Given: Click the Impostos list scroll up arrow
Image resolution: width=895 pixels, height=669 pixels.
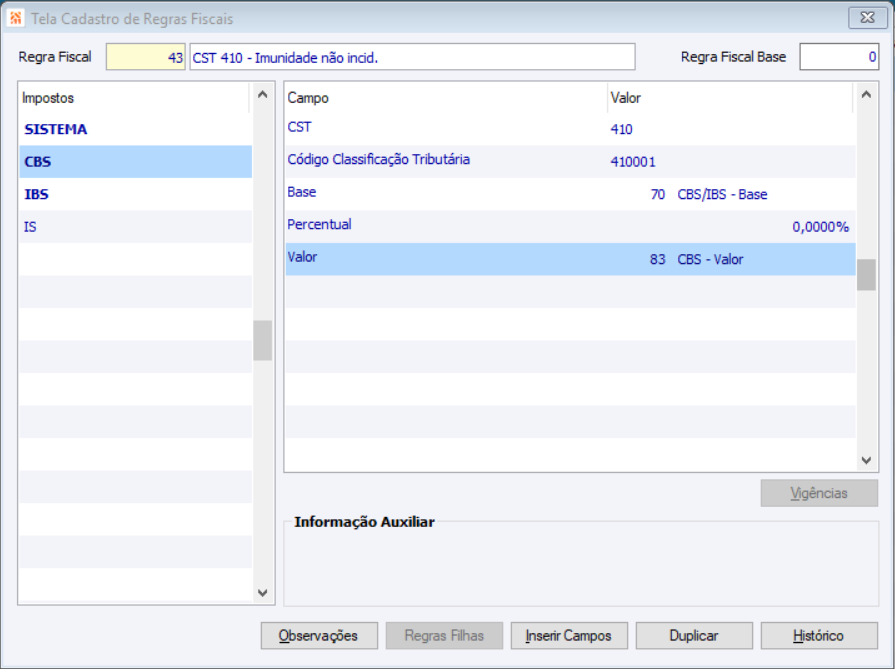Looking at the screenshot, I should (x=263, y=95).
